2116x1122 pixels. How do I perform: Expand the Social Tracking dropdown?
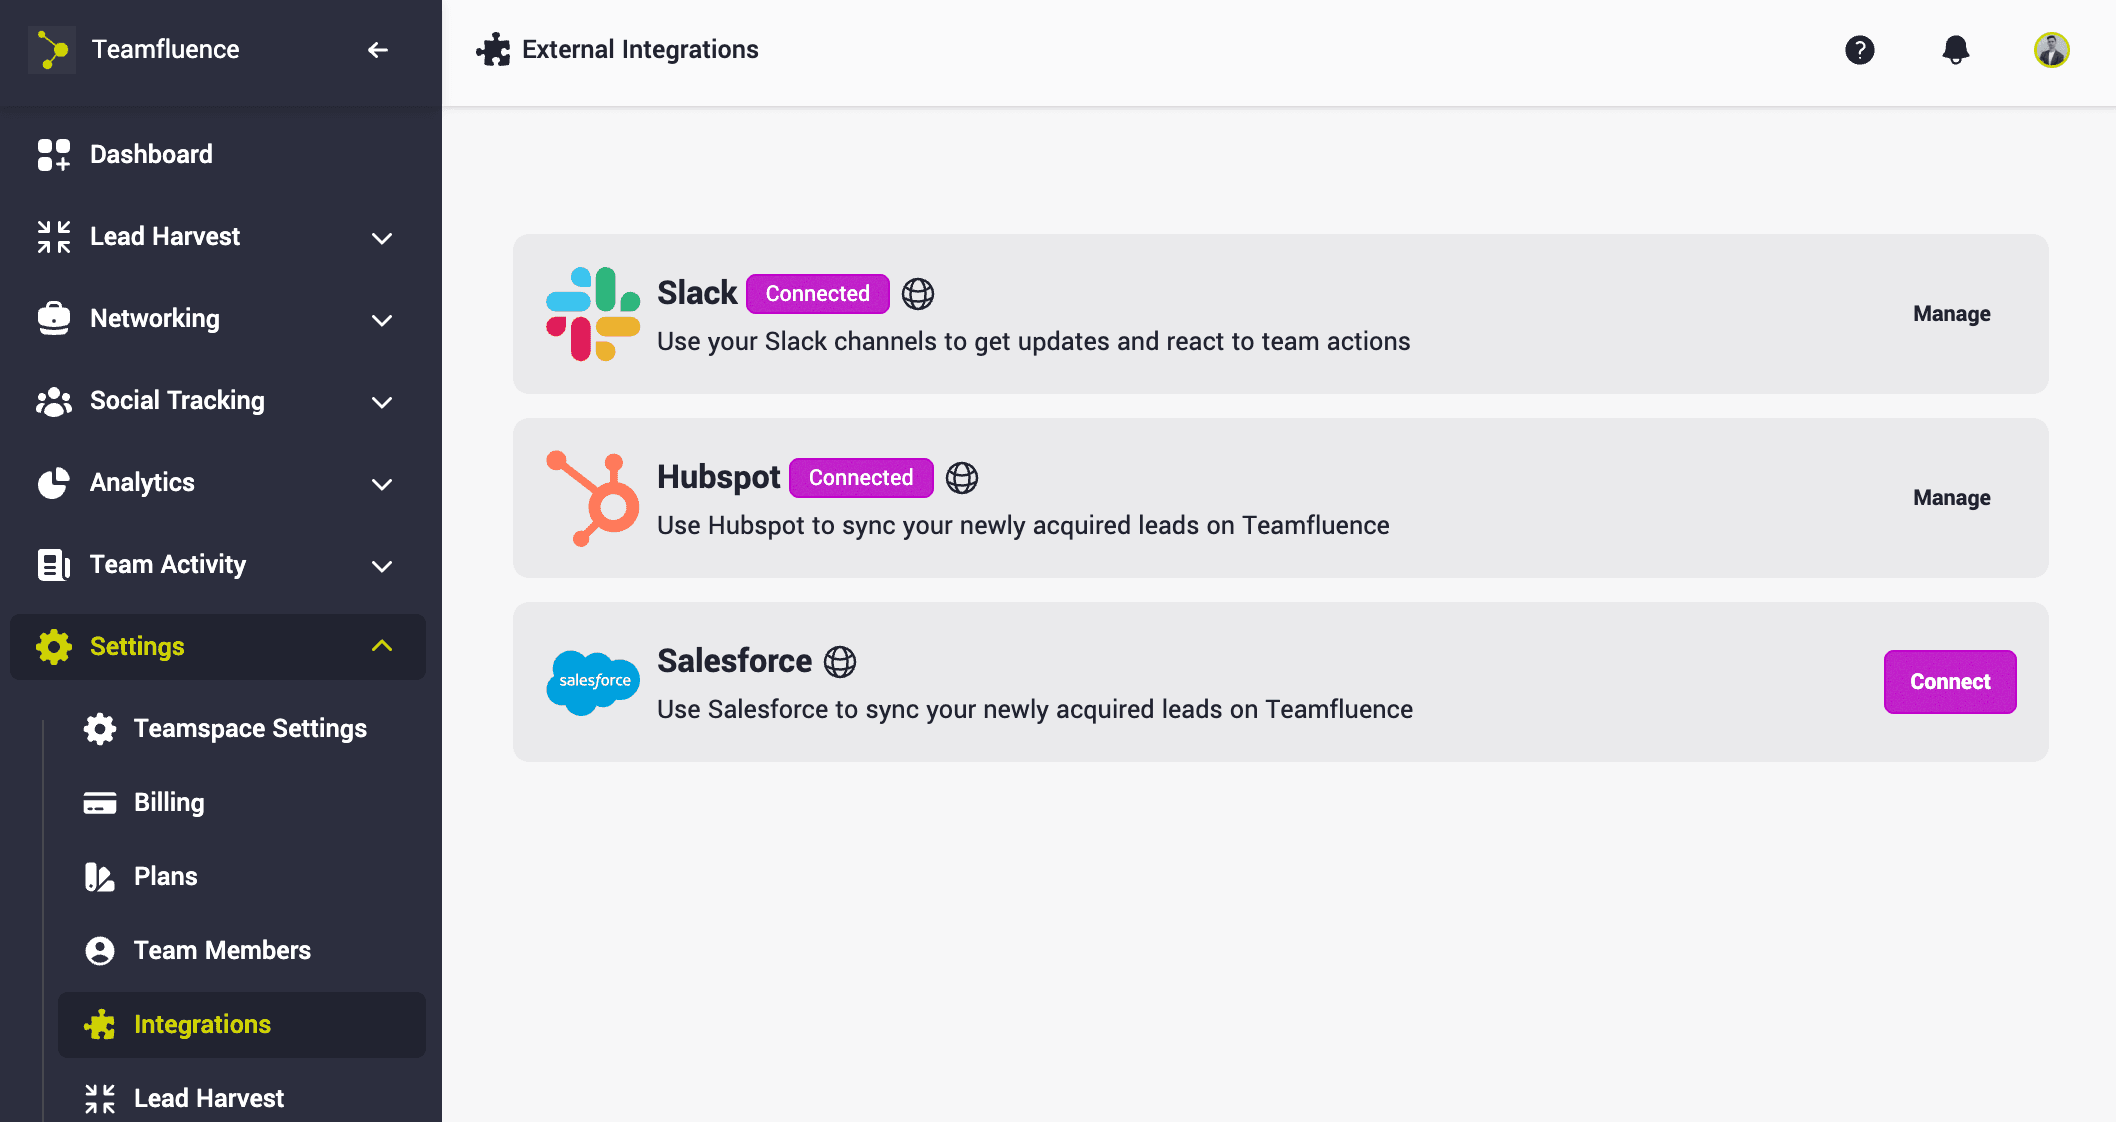pyautogui.click(x=381, y=402)
